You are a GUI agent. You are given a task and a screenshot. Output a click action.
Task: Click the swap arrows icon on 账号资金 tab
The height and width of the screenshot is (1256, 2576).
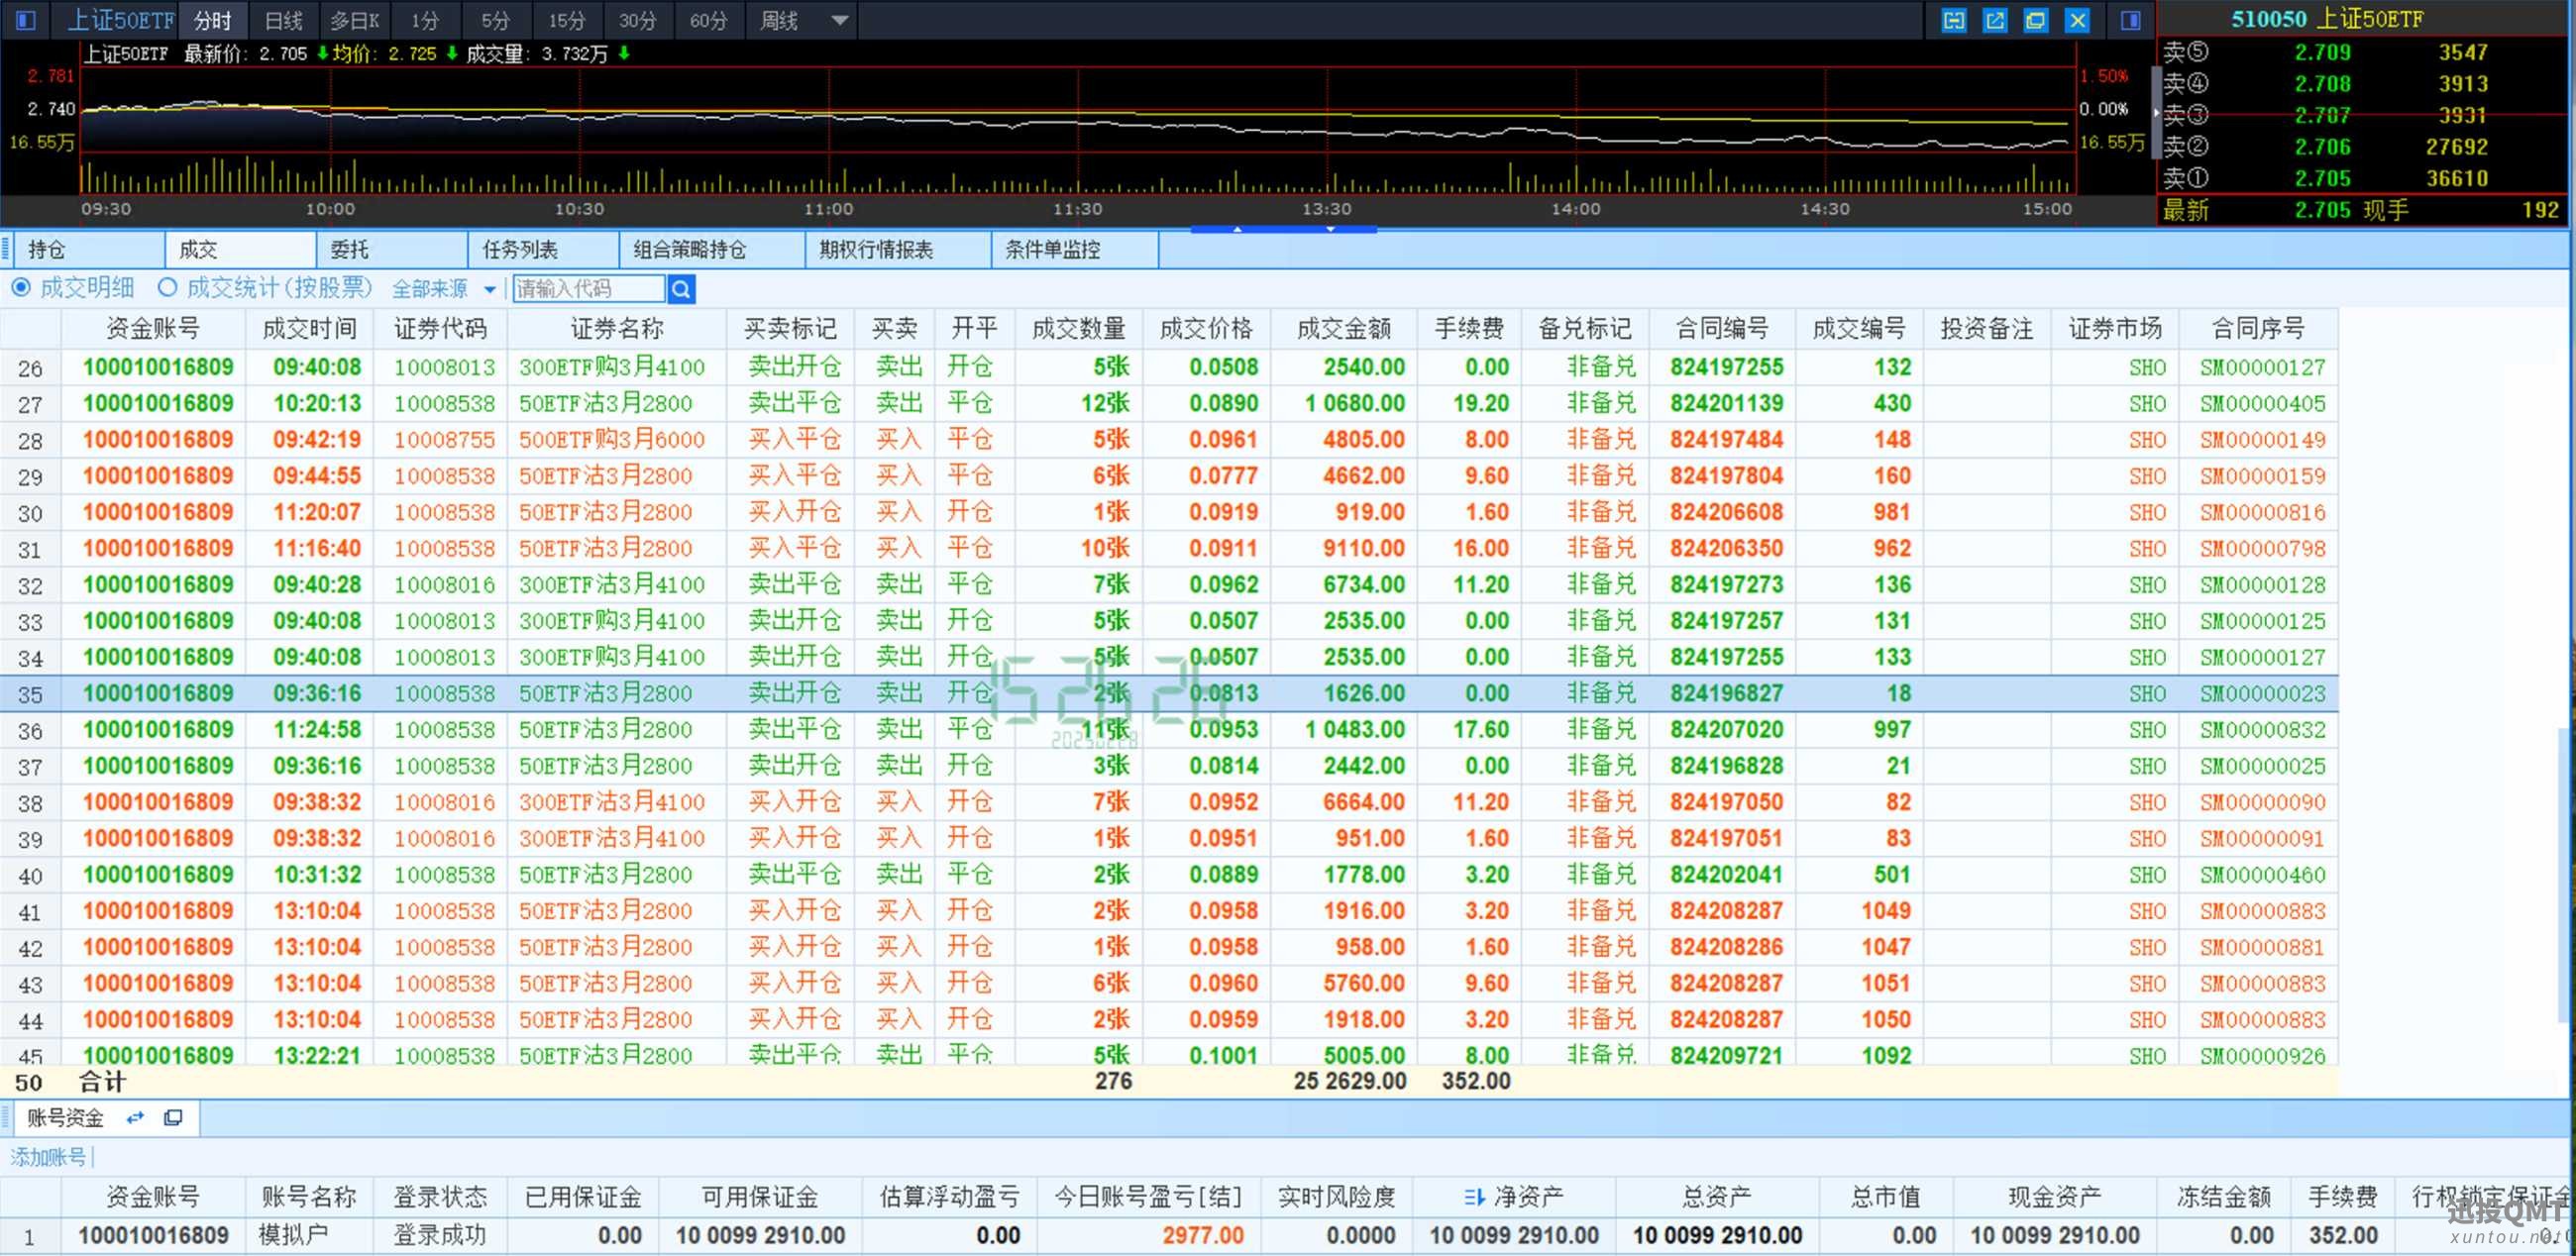click(135, 1117)
